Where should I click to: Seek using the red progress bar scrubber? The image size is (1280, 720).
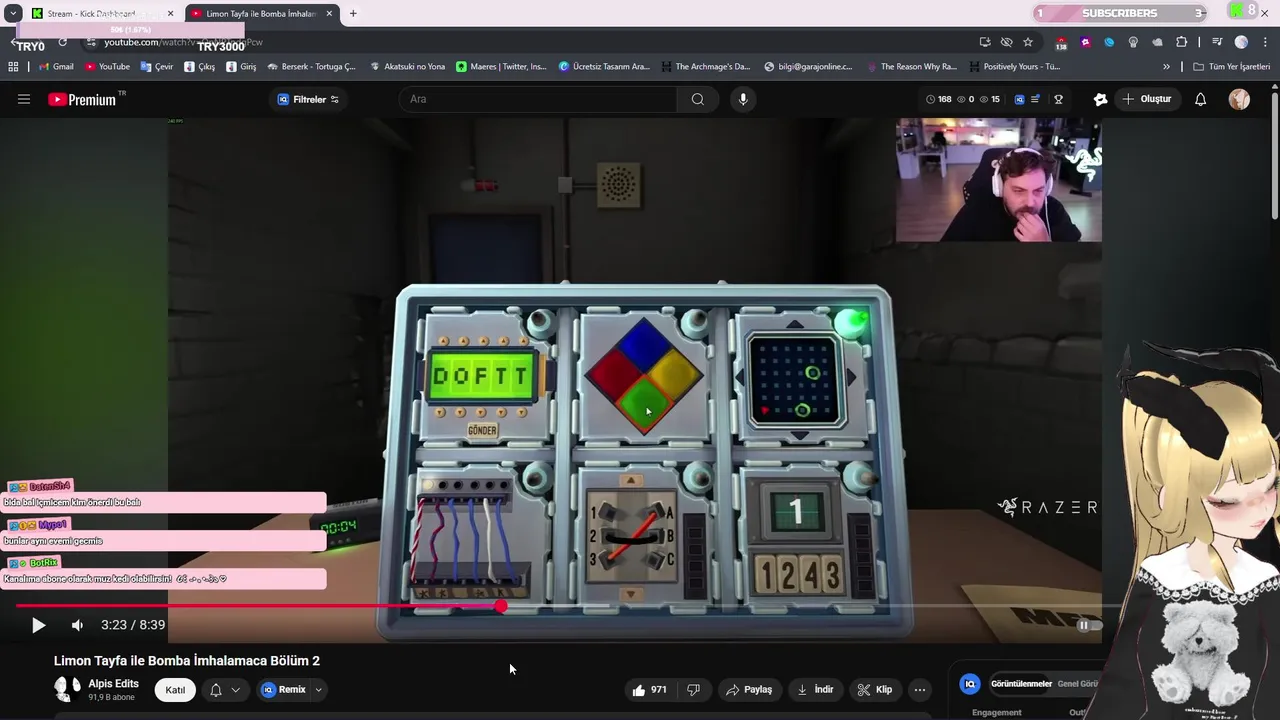(500, 606)
